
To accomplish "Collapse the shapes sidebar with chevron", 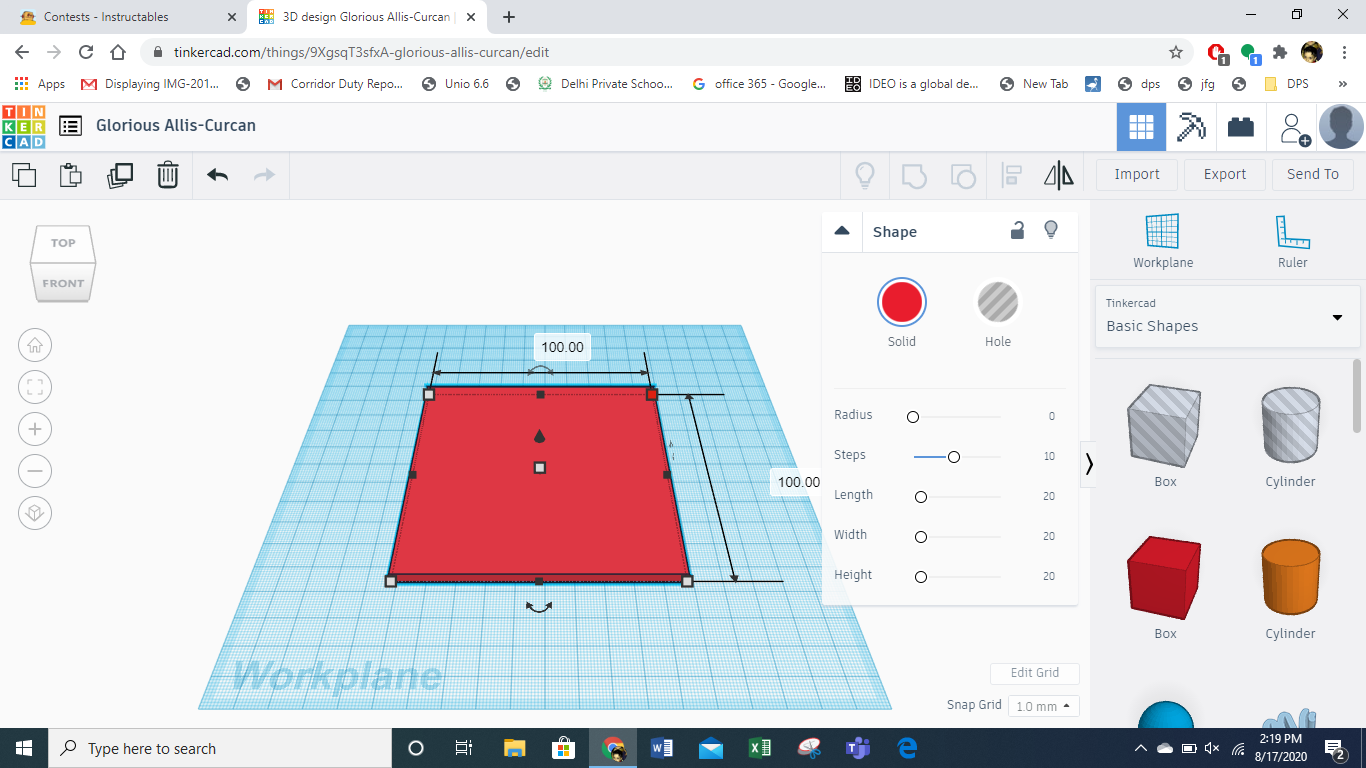I will coord(1089,464).
